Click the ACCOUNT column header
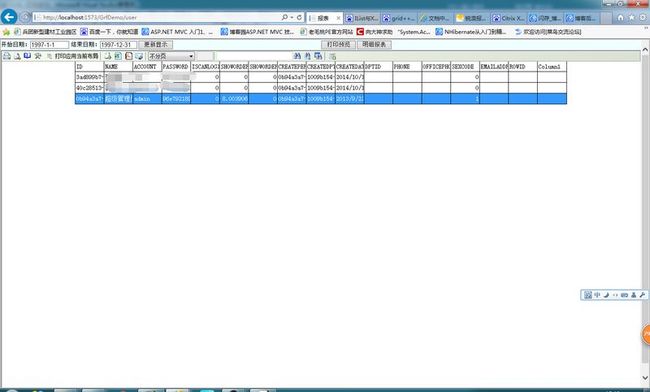 [147, 66]
